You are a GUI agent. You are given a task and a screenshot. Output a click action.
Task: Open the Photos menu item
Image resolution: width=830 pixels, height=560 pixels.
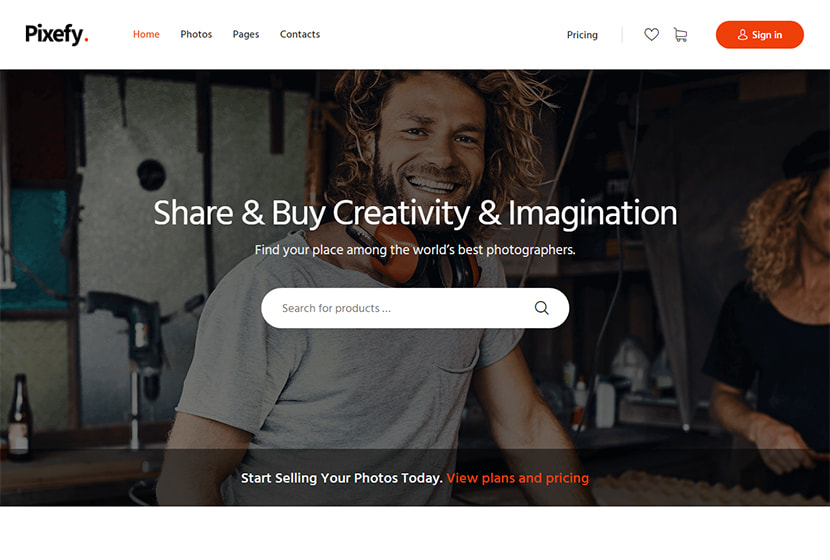click(x=196, y=34)
